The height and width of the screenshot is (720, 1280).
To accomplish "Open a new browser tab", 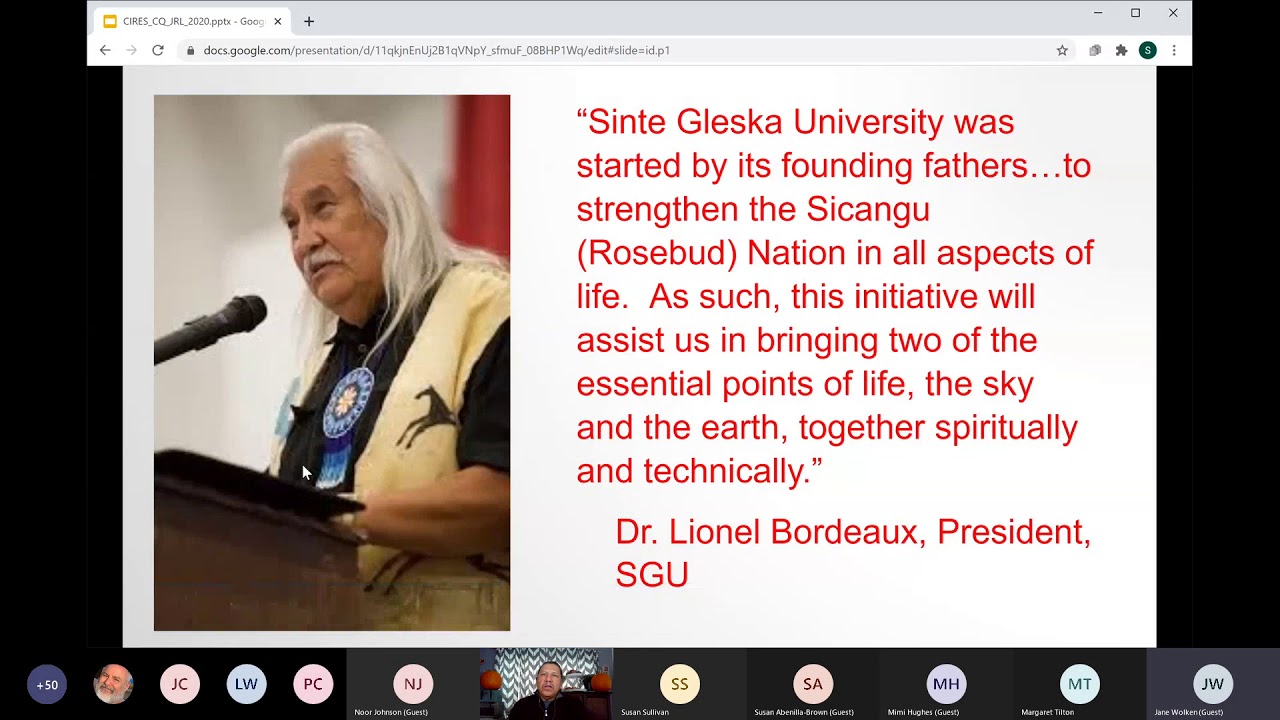I will [x=309, y=21].
